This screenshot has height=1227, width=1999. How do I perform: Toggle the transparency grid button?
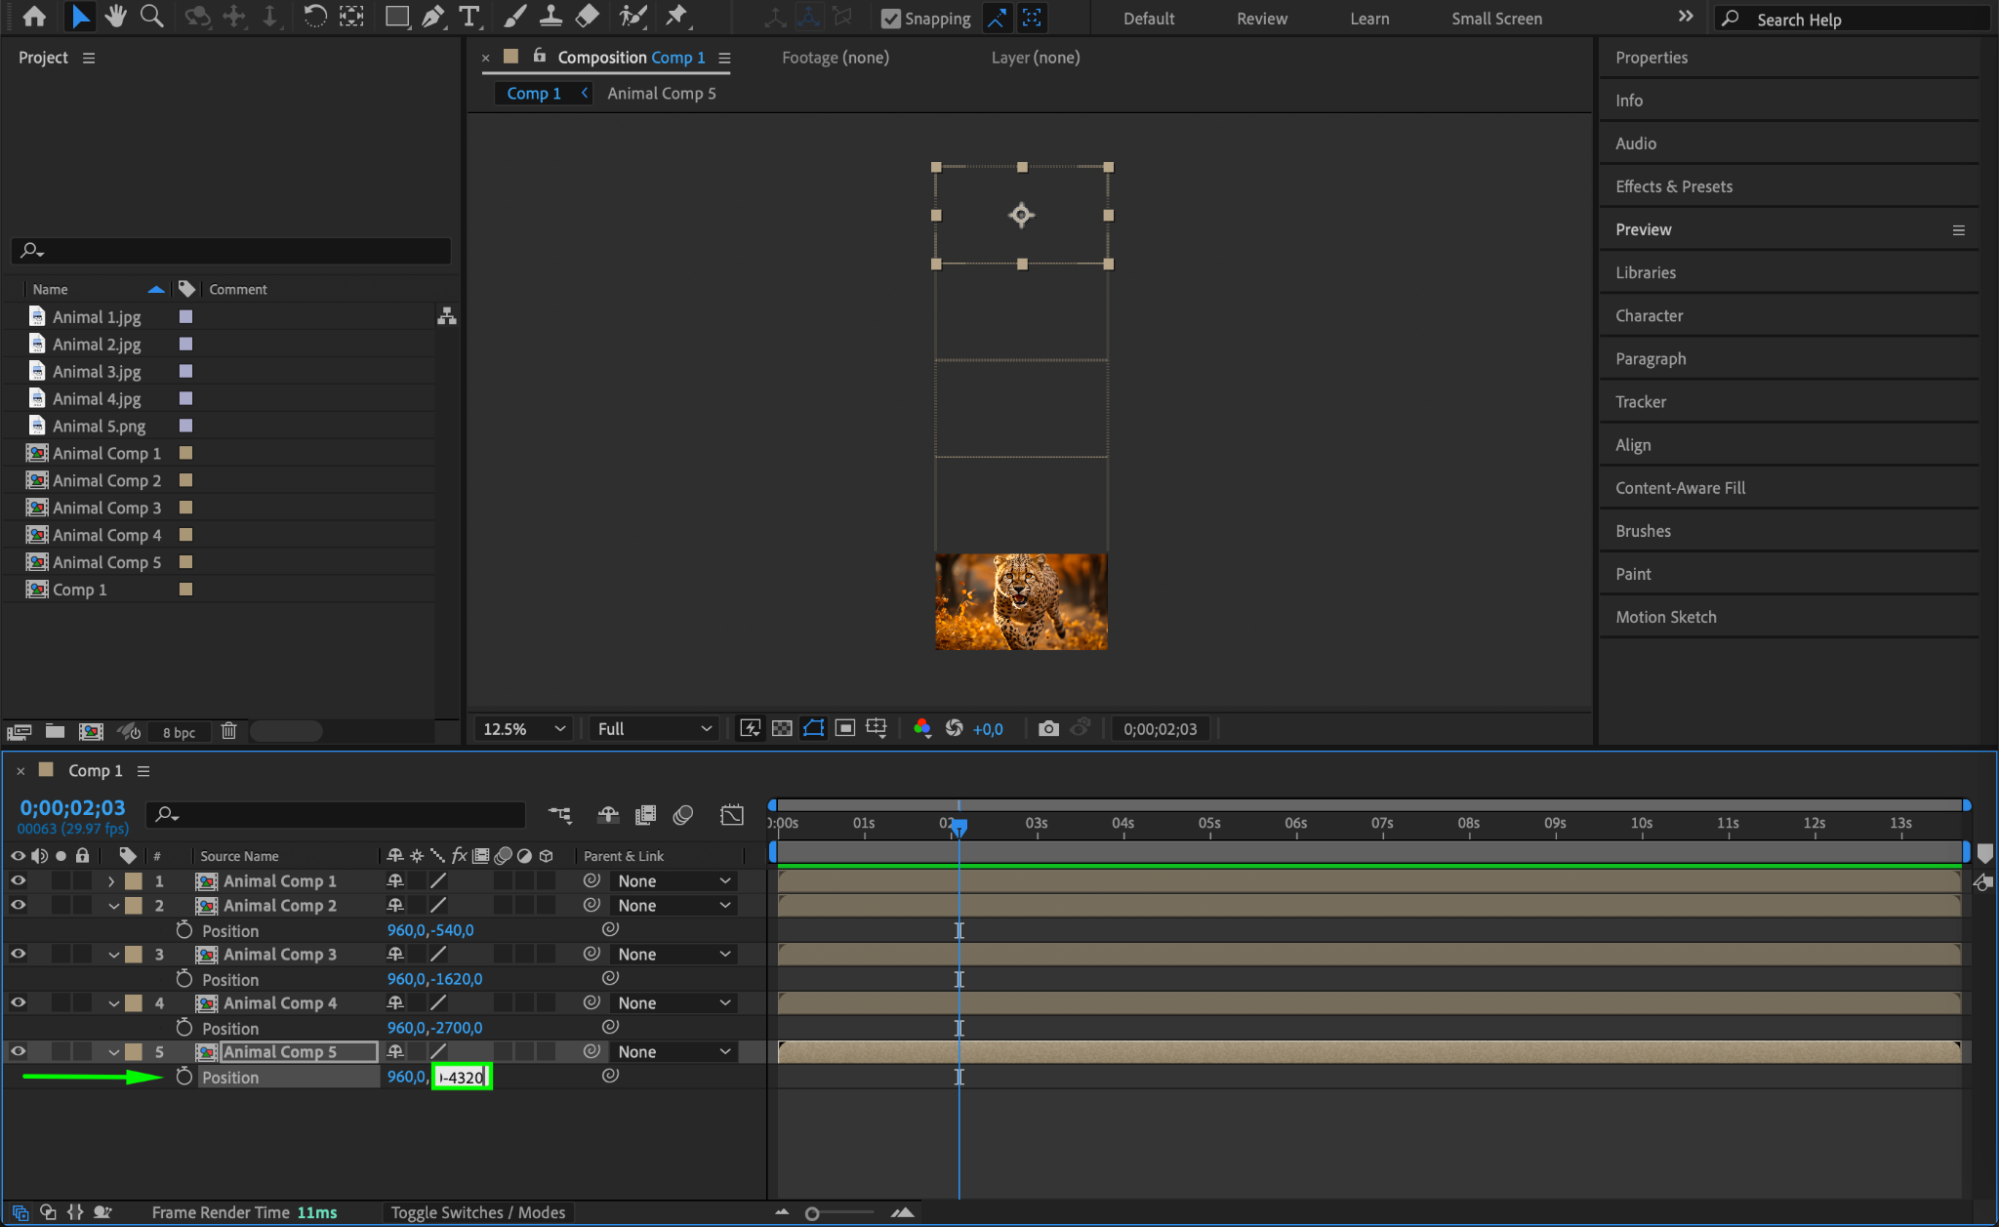pyautogui.click(x=782, y=729)
